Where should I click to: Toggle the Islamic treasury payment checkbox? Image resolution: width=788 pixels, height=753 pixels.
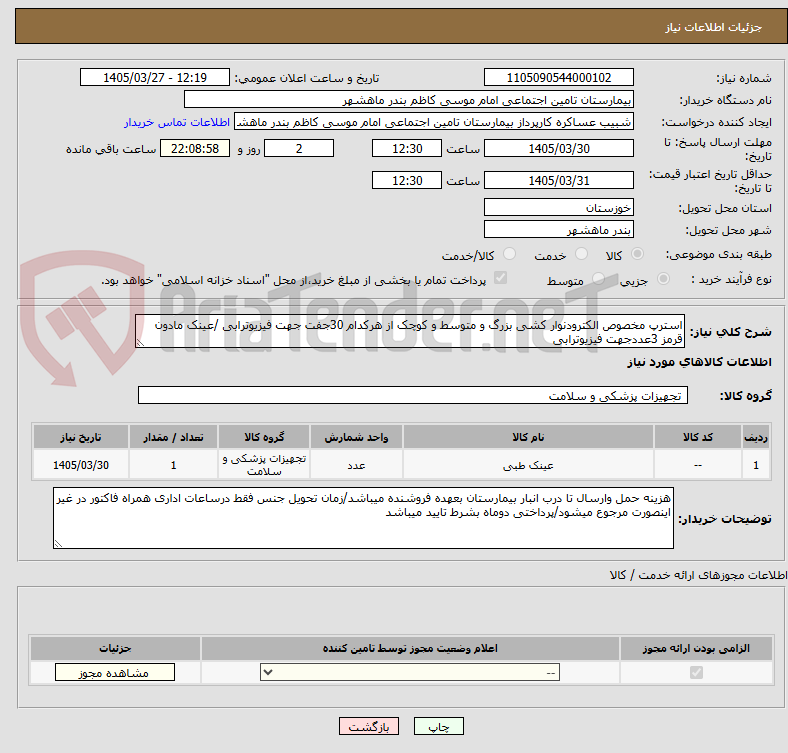click(501, 278)
